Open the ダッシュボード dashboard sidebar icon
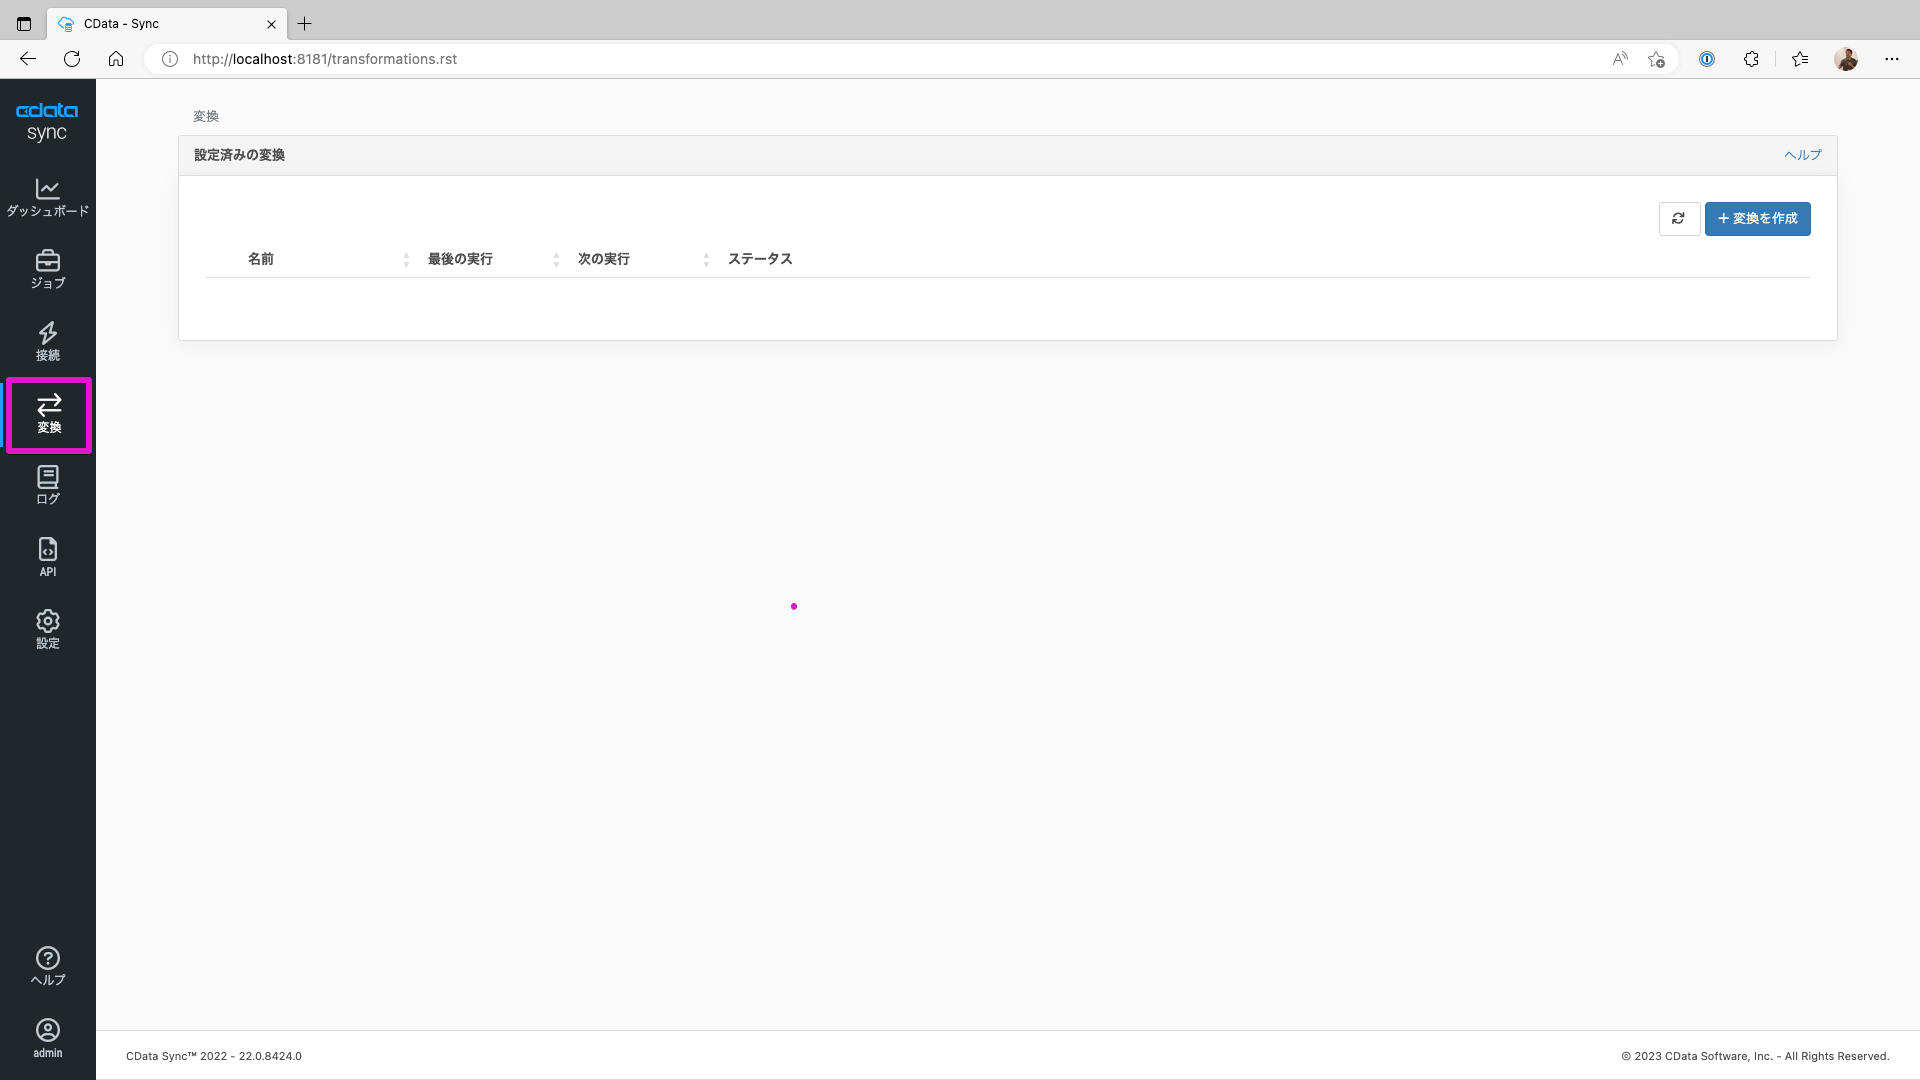This screenshot has width=1920, height=1080. [47, 197]
